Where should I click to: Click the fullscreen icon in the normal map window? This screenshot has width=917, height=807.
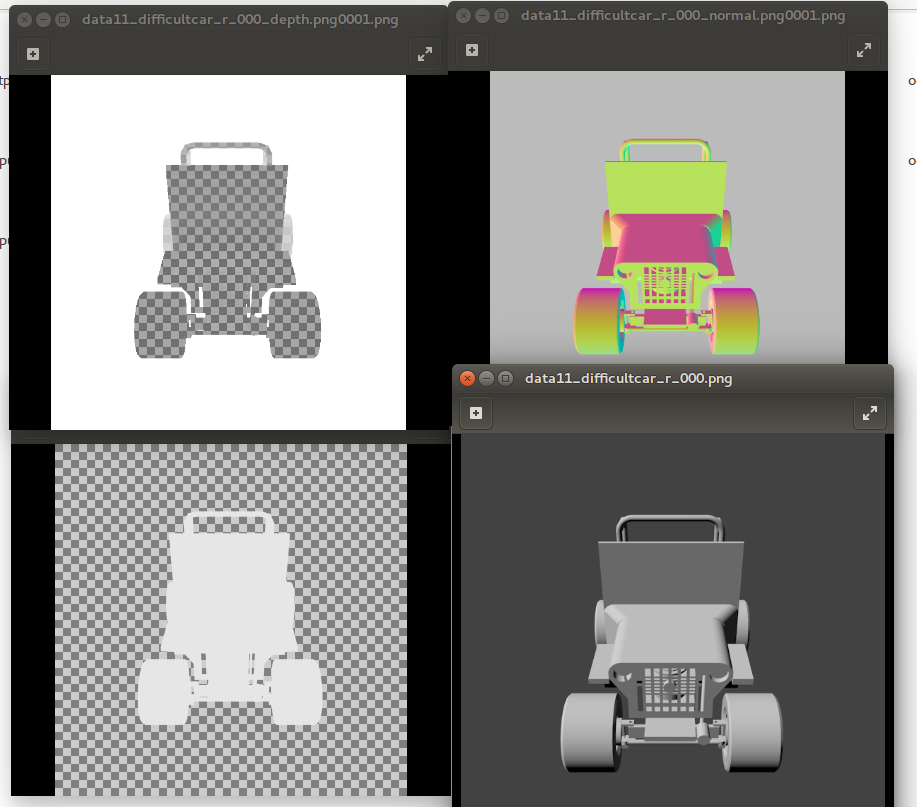[x=864, y=49]
